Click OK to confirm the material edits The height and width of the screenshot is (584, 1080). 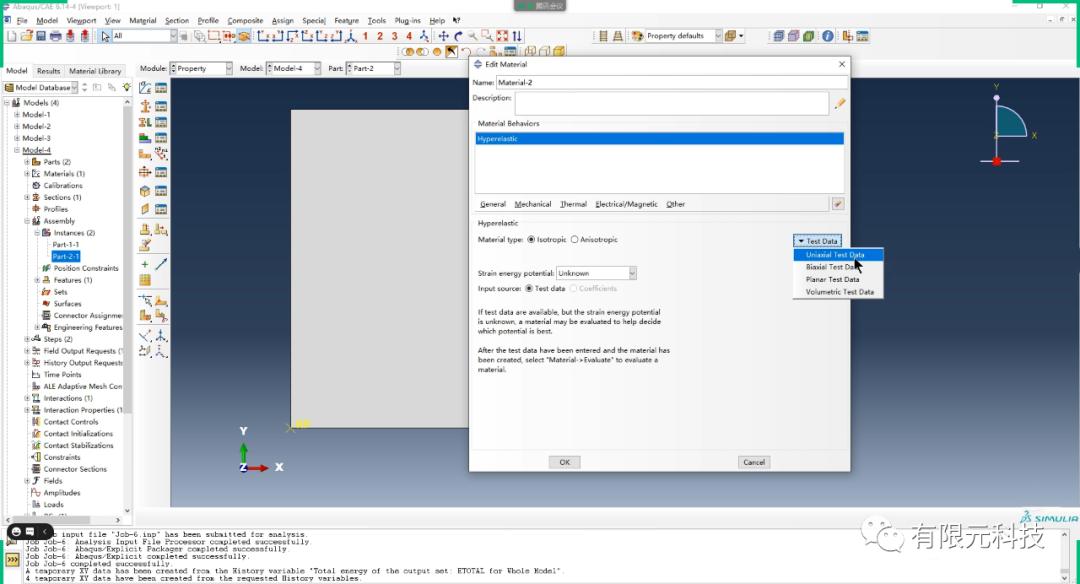(563, 462)
